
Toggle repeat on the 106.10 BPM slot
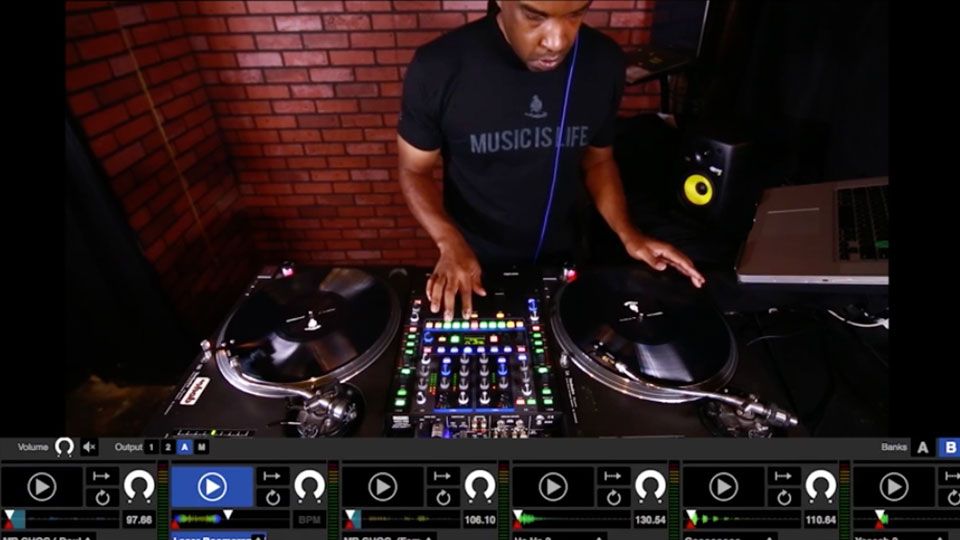click(x=443, y=498)
